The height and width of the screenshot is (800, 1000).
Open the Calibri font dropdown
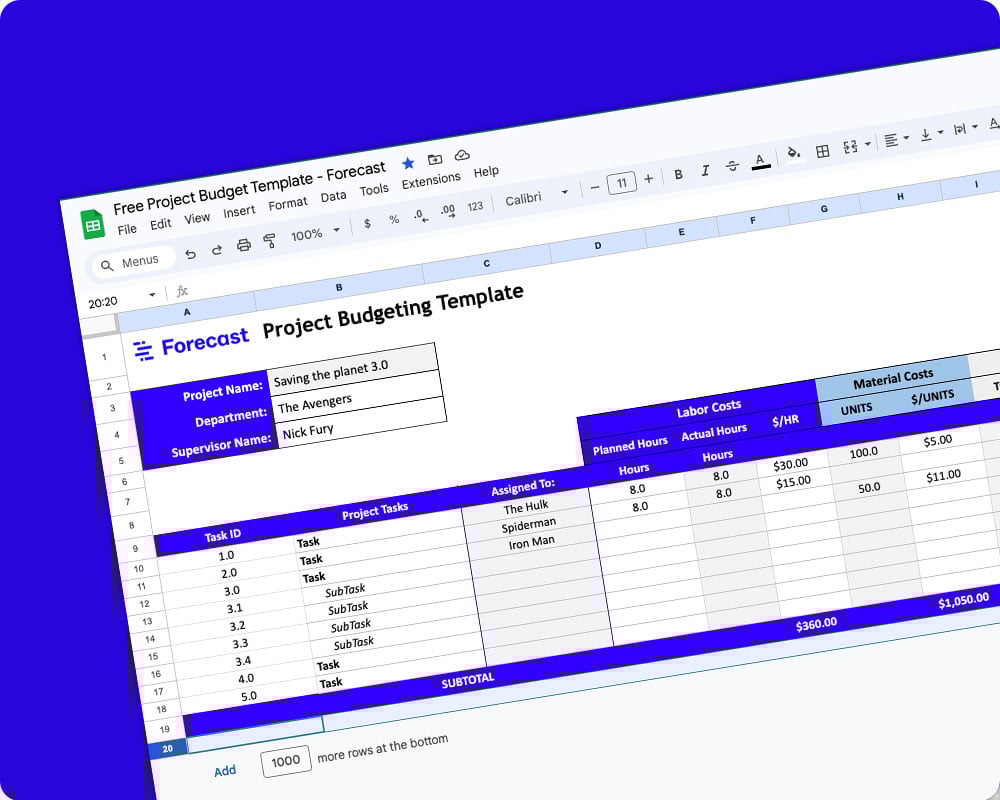(536, 196)
